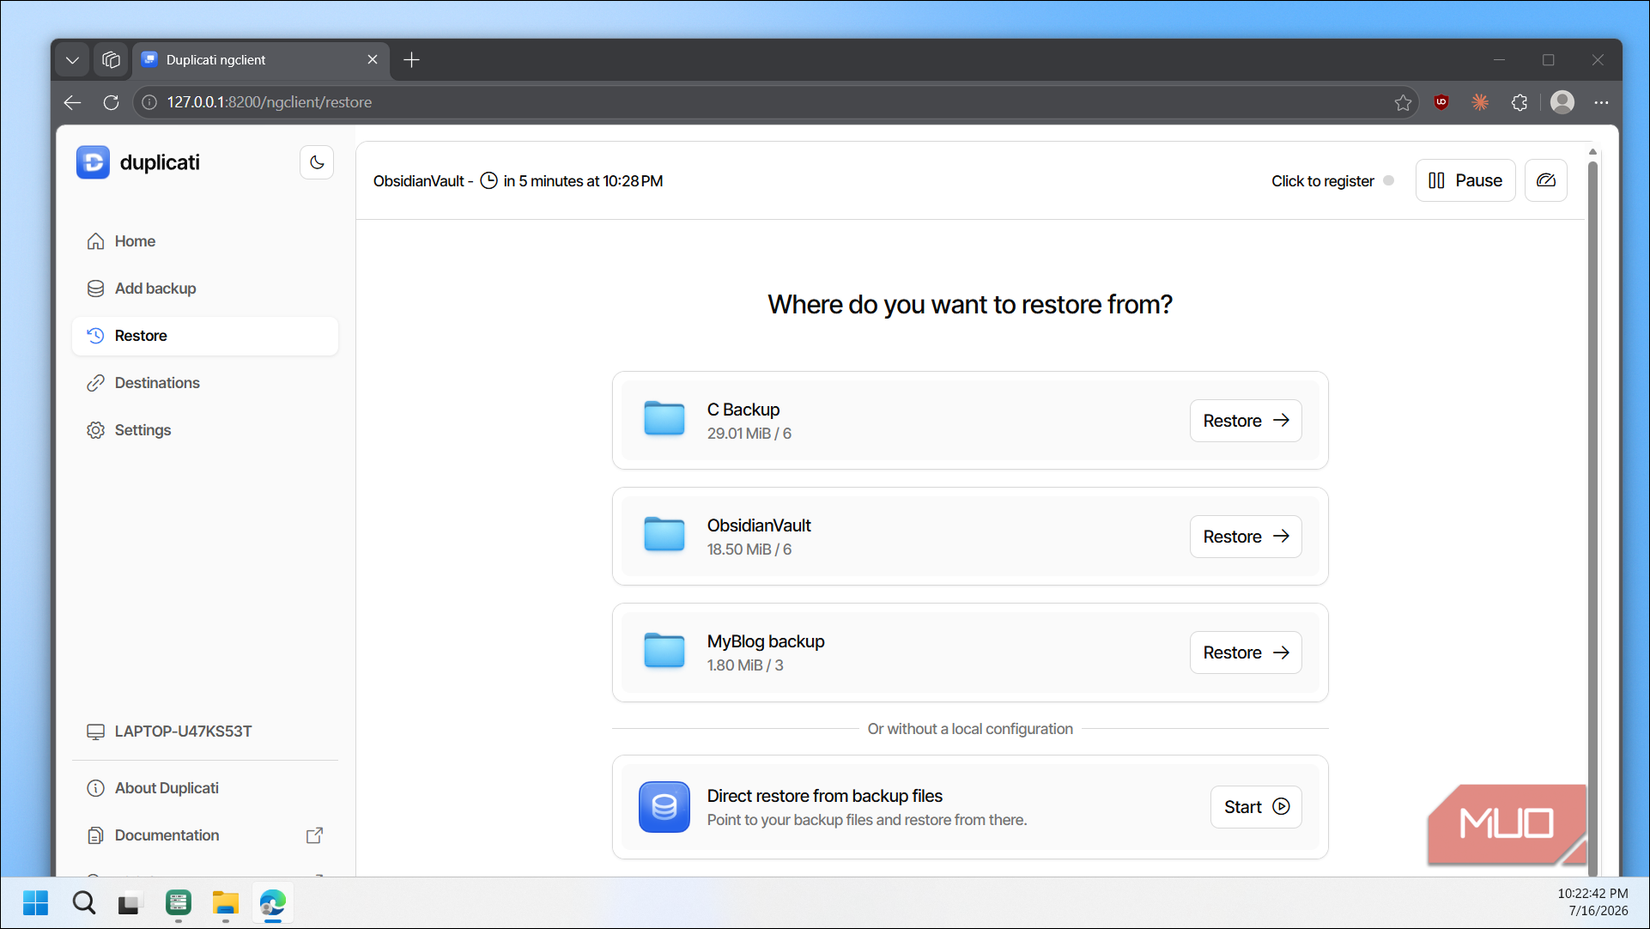Viewport: 1650px width, 929px height.
Task: Open uBlock Origin extension icon
Action: point(1441,102)
